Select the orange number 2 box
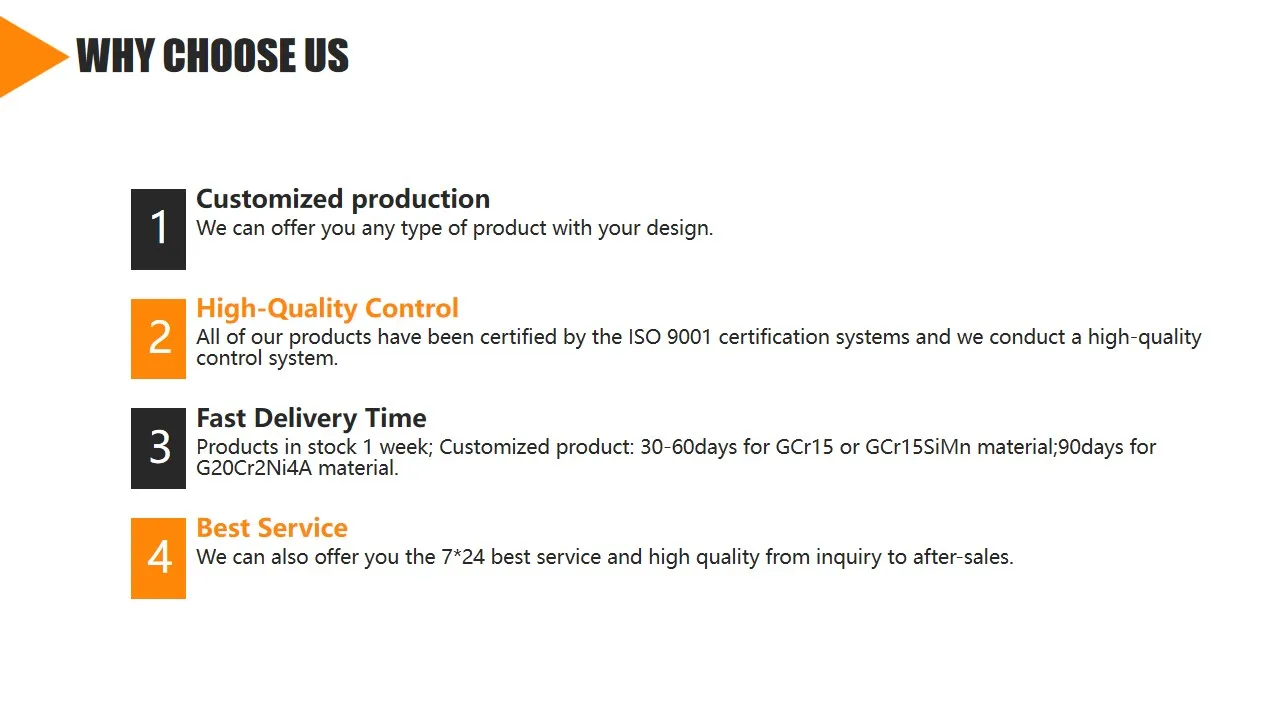This screenshot has width=1280, height=720. click(x=158, y=339)
